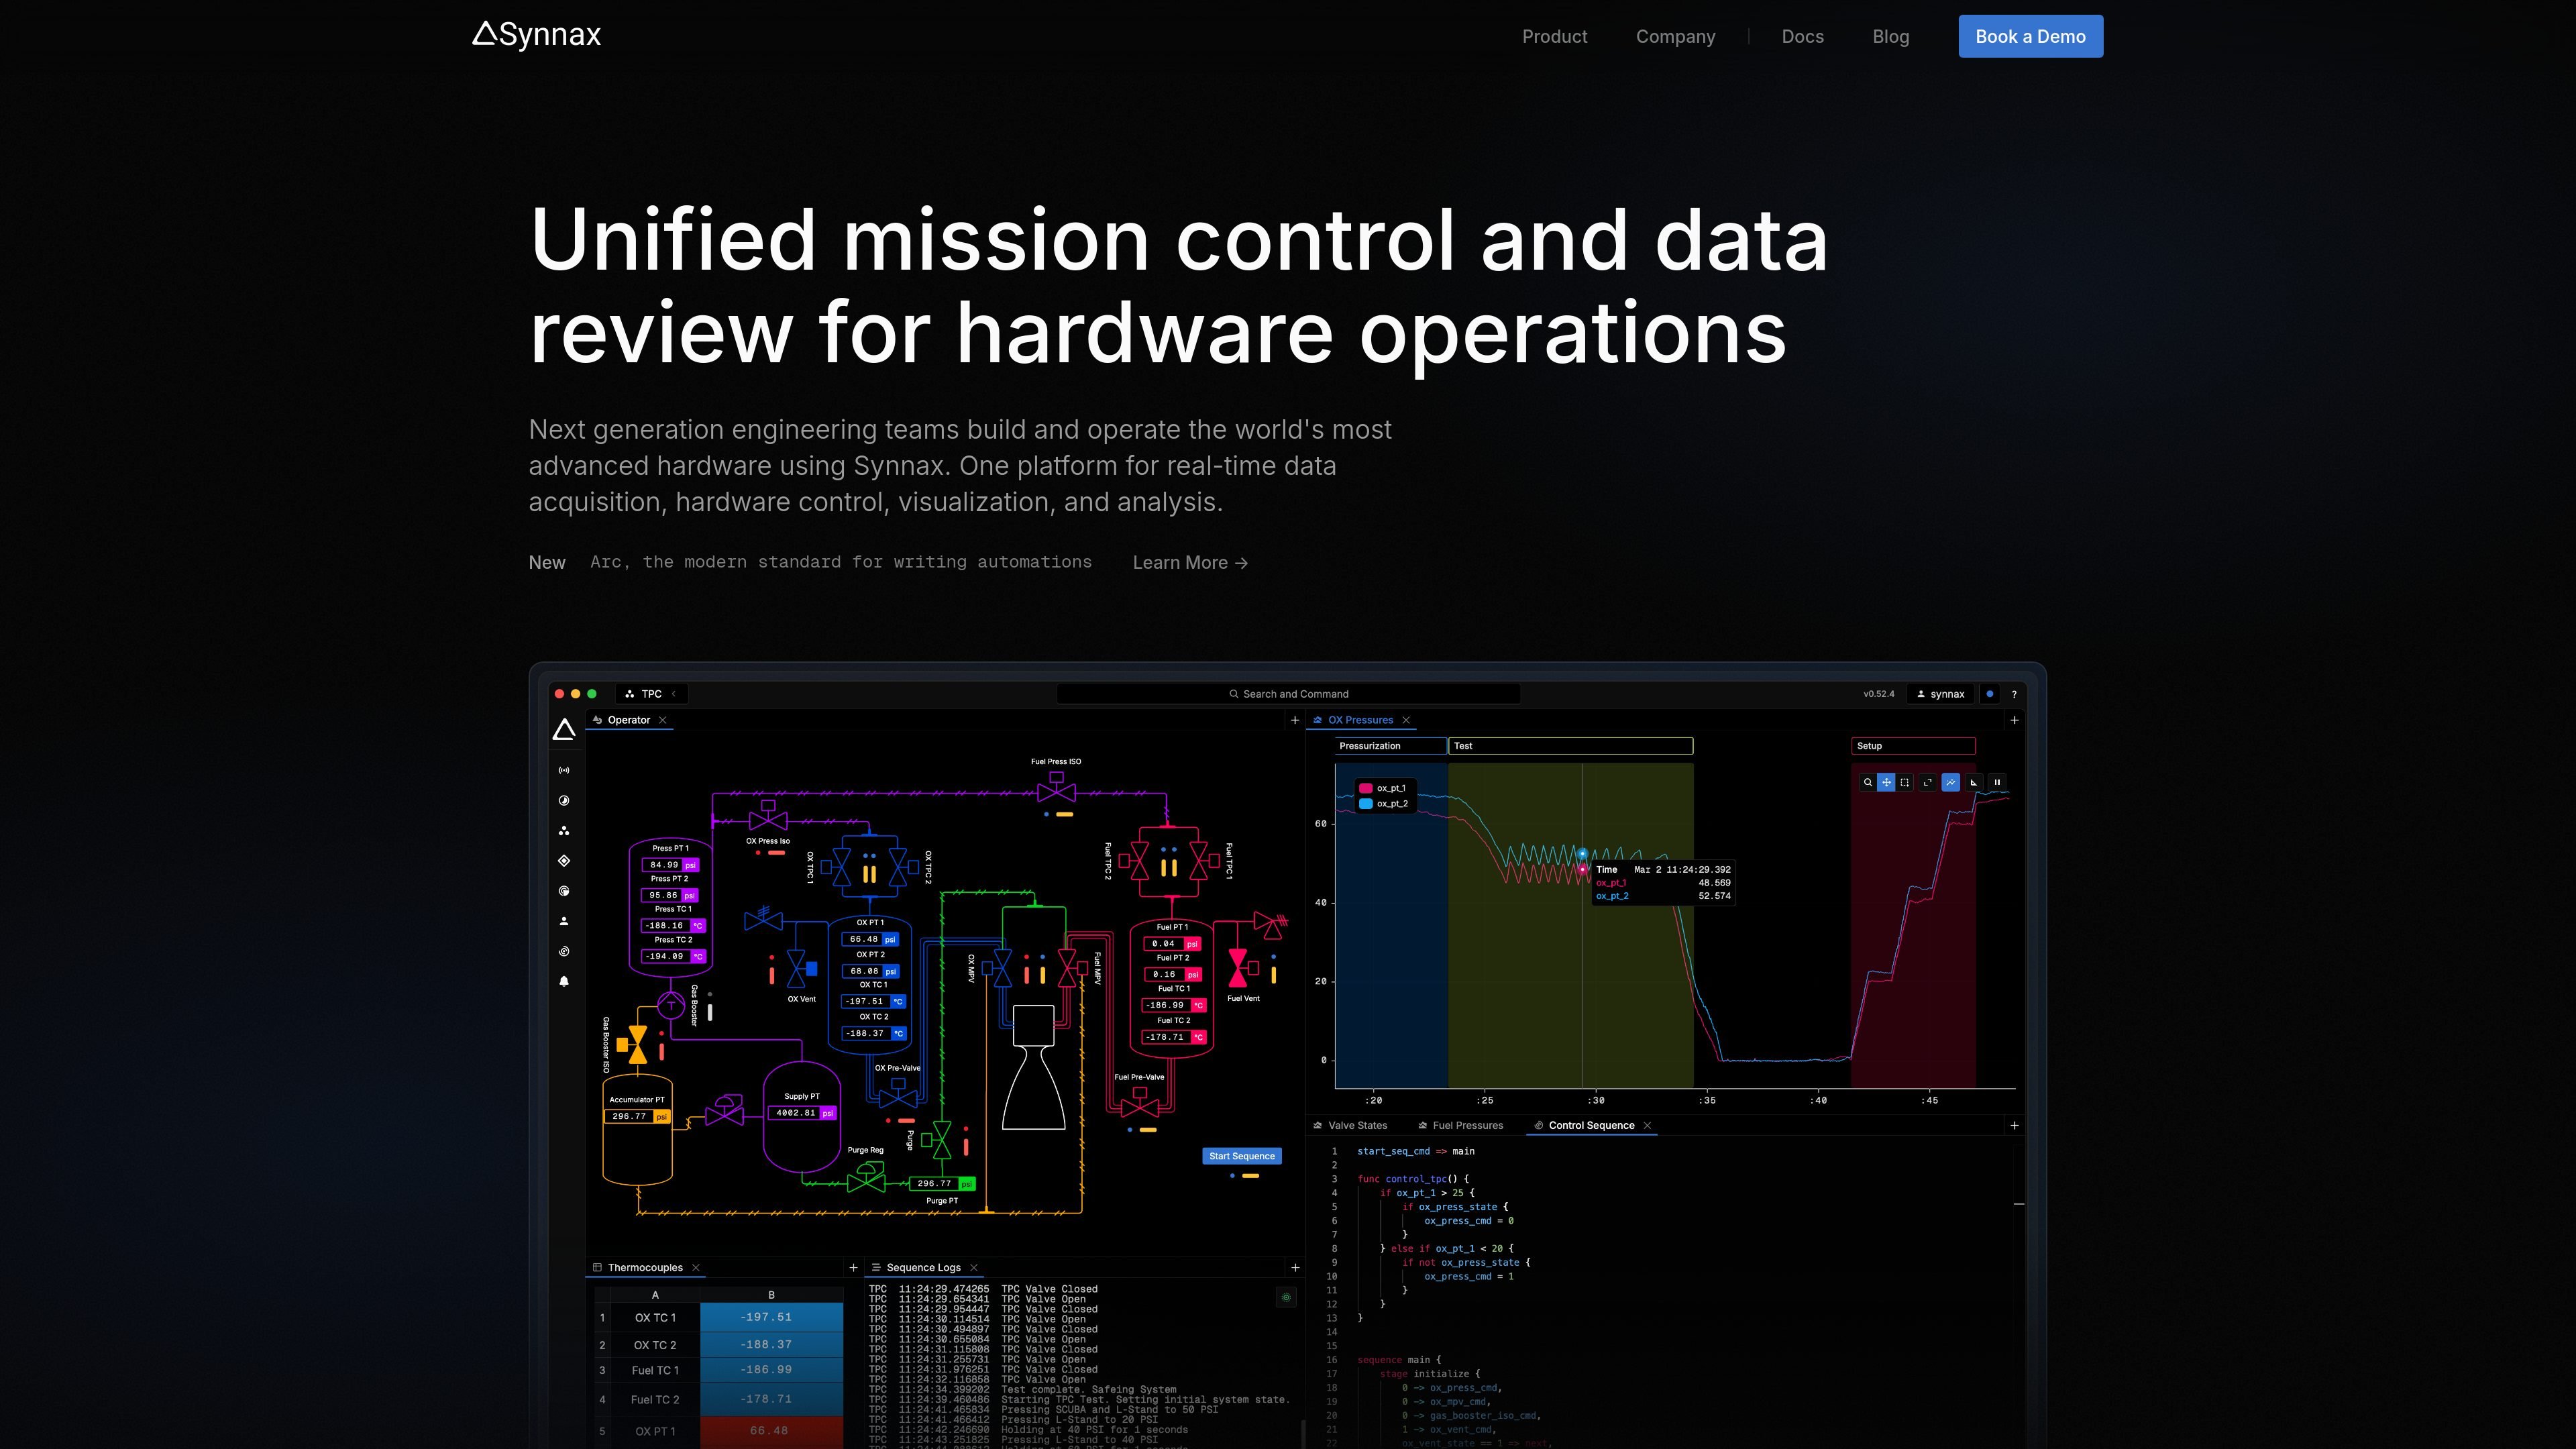Click the expand fullscreen icon on the plot
Screen dimensions: 2576x1449
click(1927, 782)
